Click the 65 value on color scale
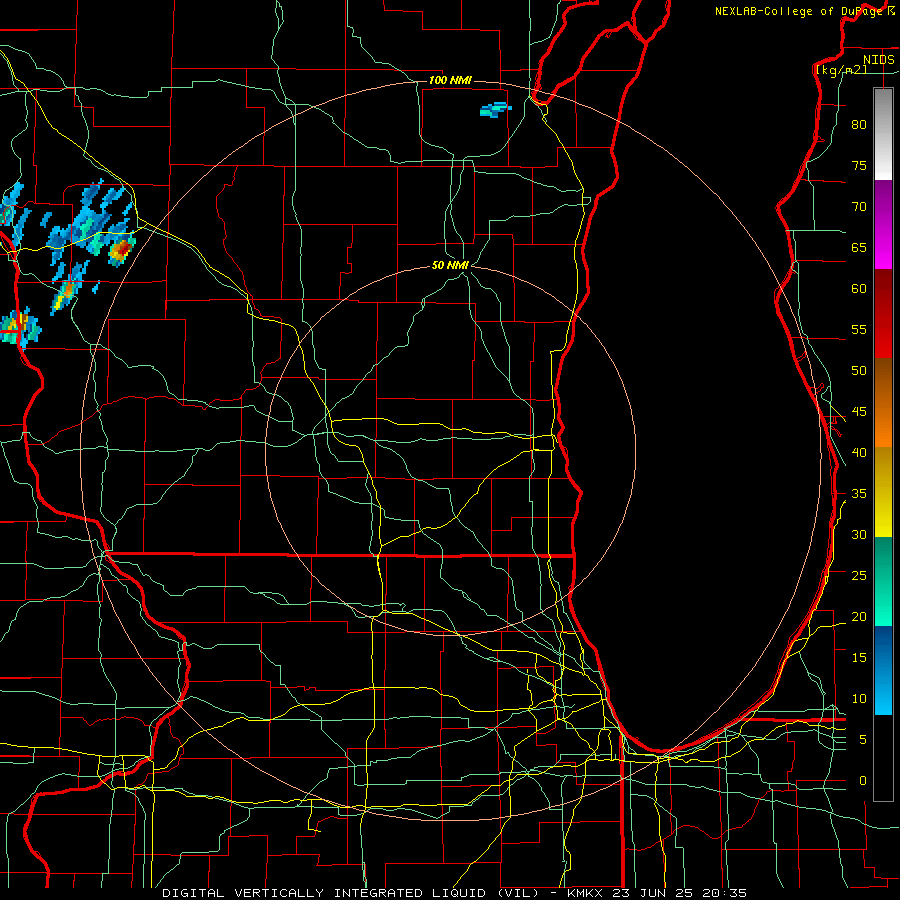This screenshot has width=900, height=900. [x=859, y=248]
